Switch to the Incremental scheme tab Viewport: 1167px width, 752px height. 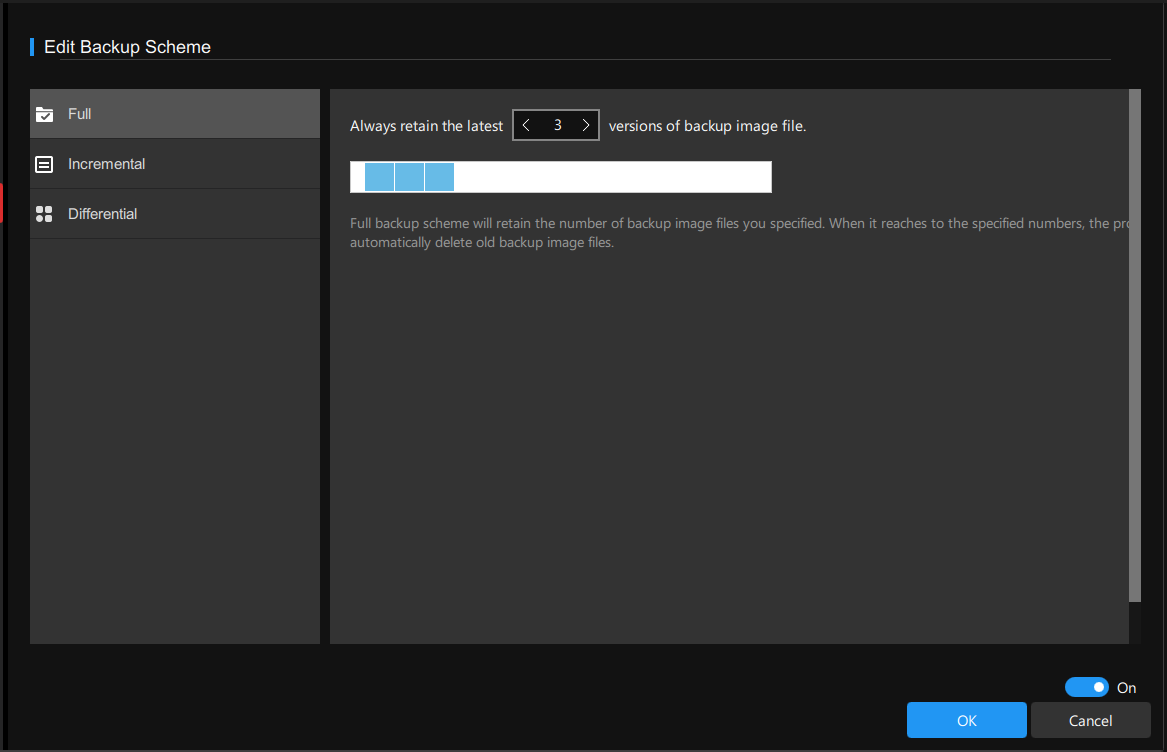coord(175,164)
